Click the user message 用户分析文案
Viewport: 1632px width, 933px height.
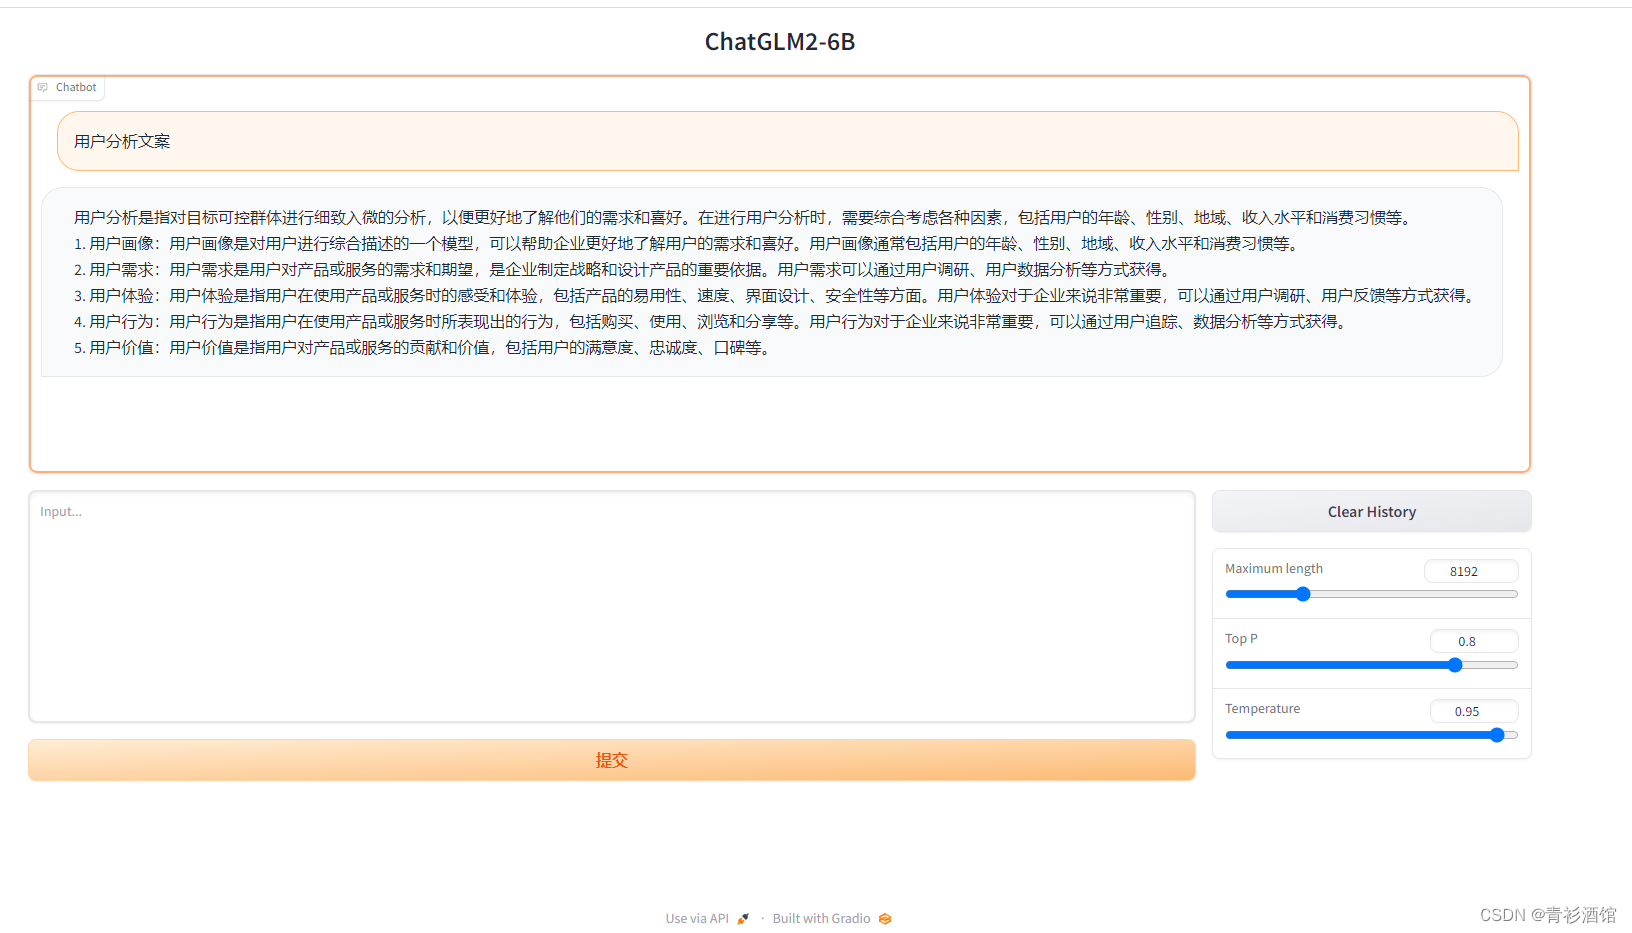pos(788,141)
